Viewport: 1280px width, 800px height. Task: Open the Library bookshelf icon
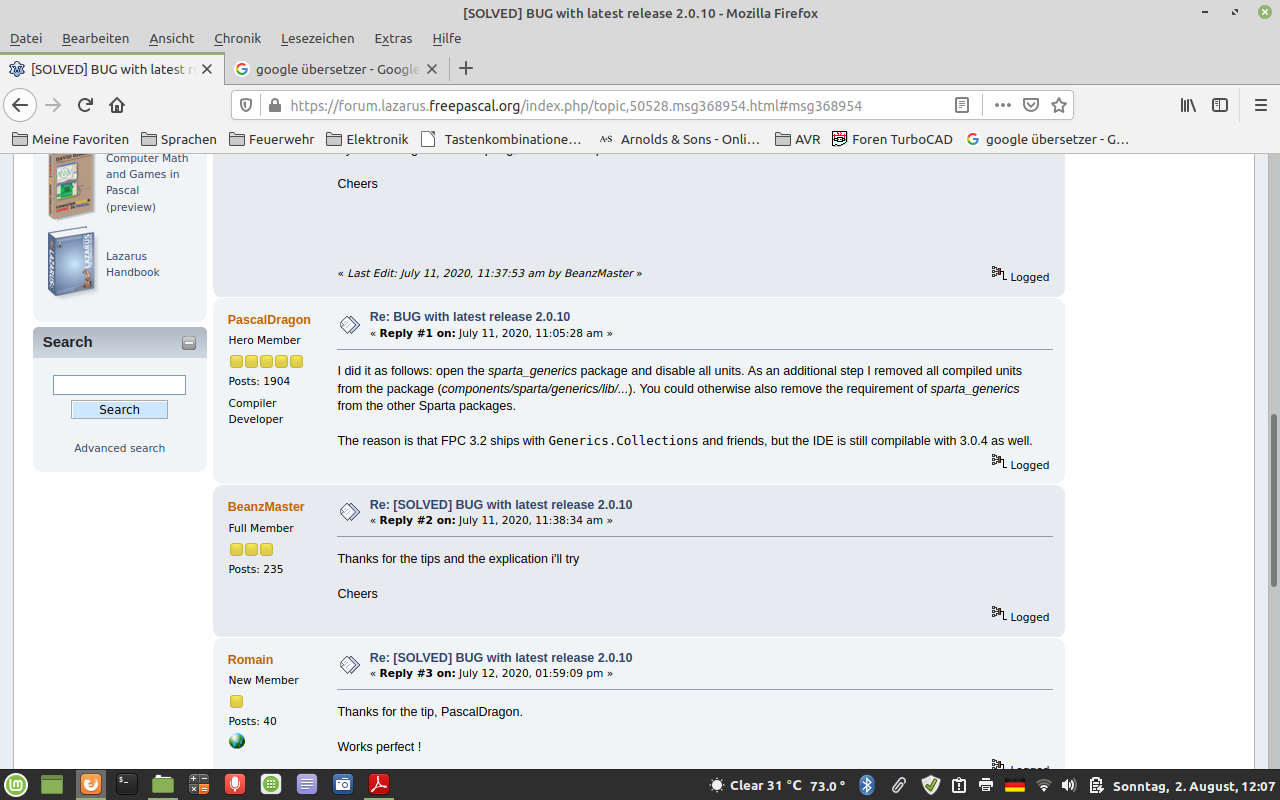pos(1188,105)
